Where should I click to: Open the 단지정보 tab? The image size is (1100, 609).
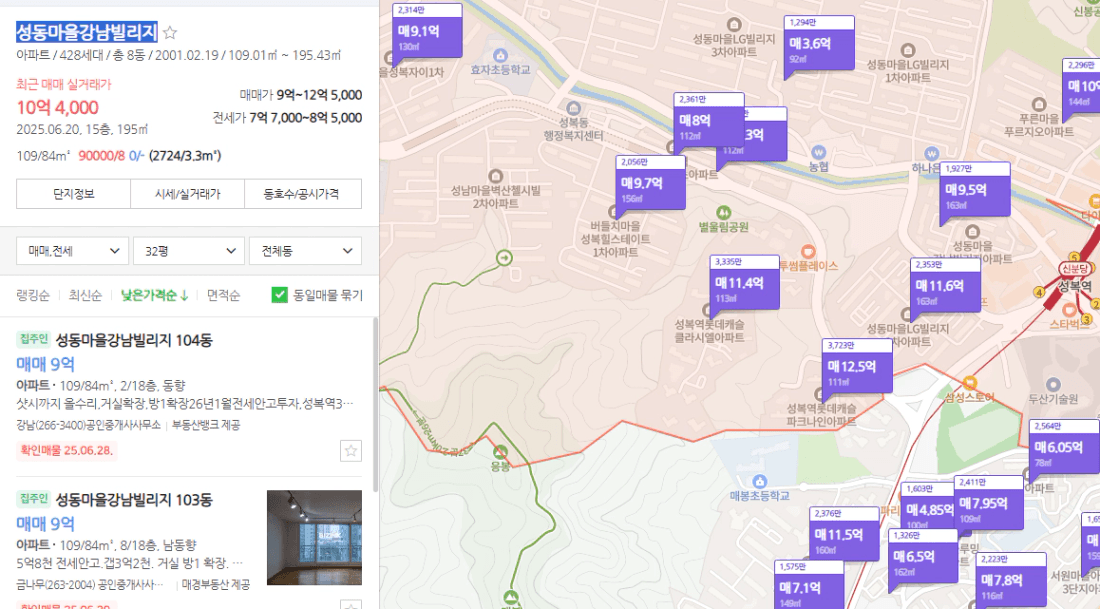74,194
